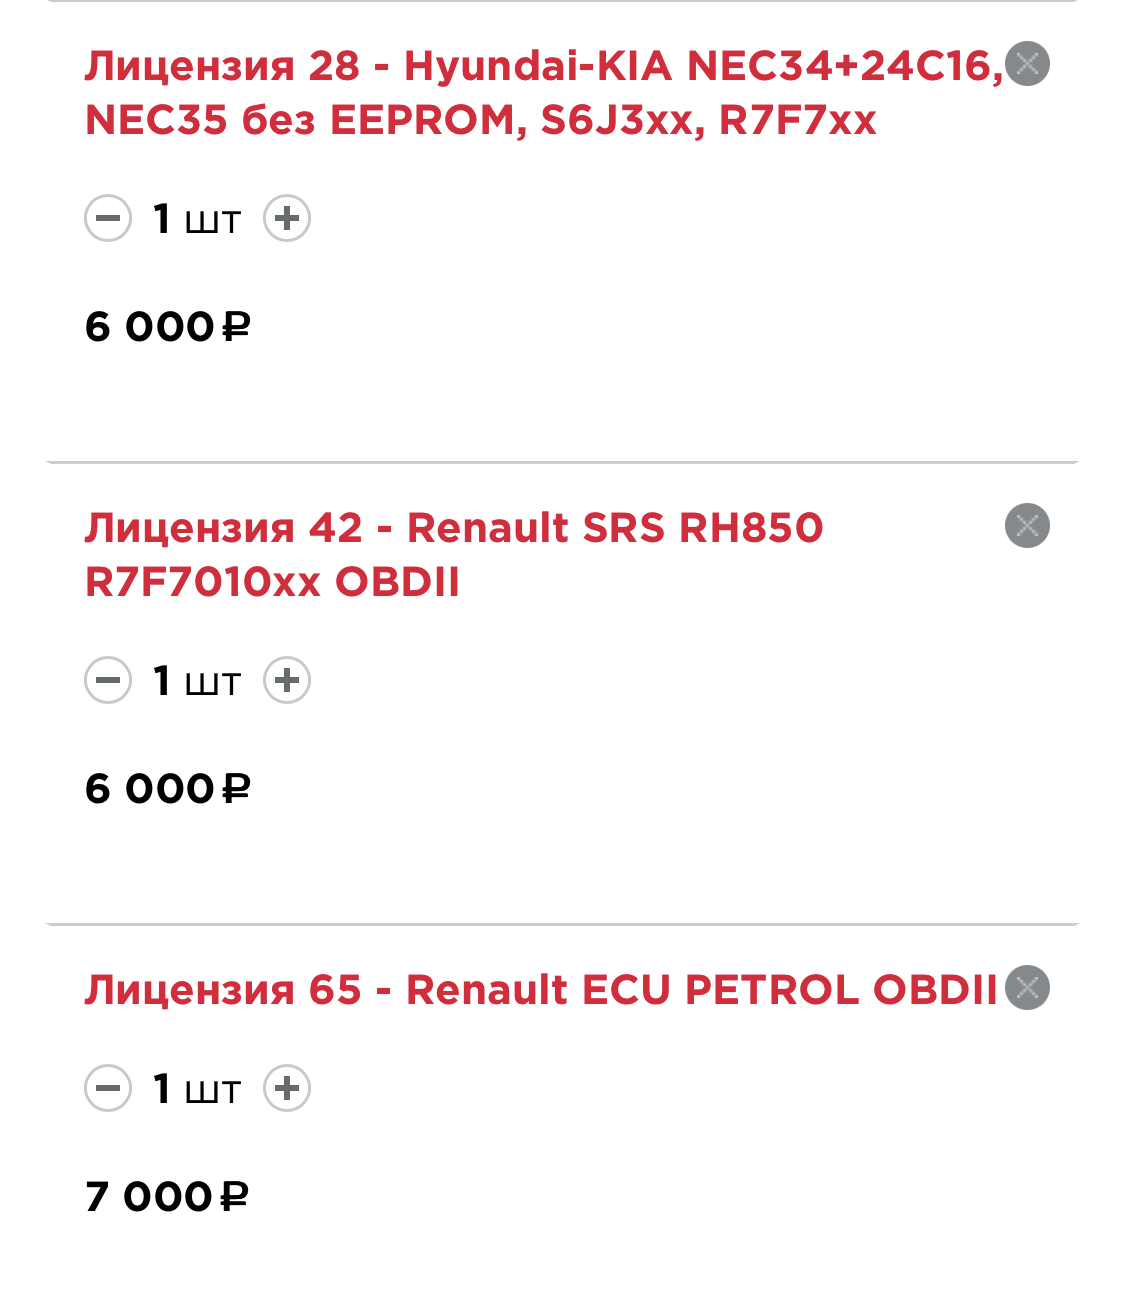
Task: Remove Лицензия 28 Hyundai-KIA from cart
Action: click(x=1027, y=65)
